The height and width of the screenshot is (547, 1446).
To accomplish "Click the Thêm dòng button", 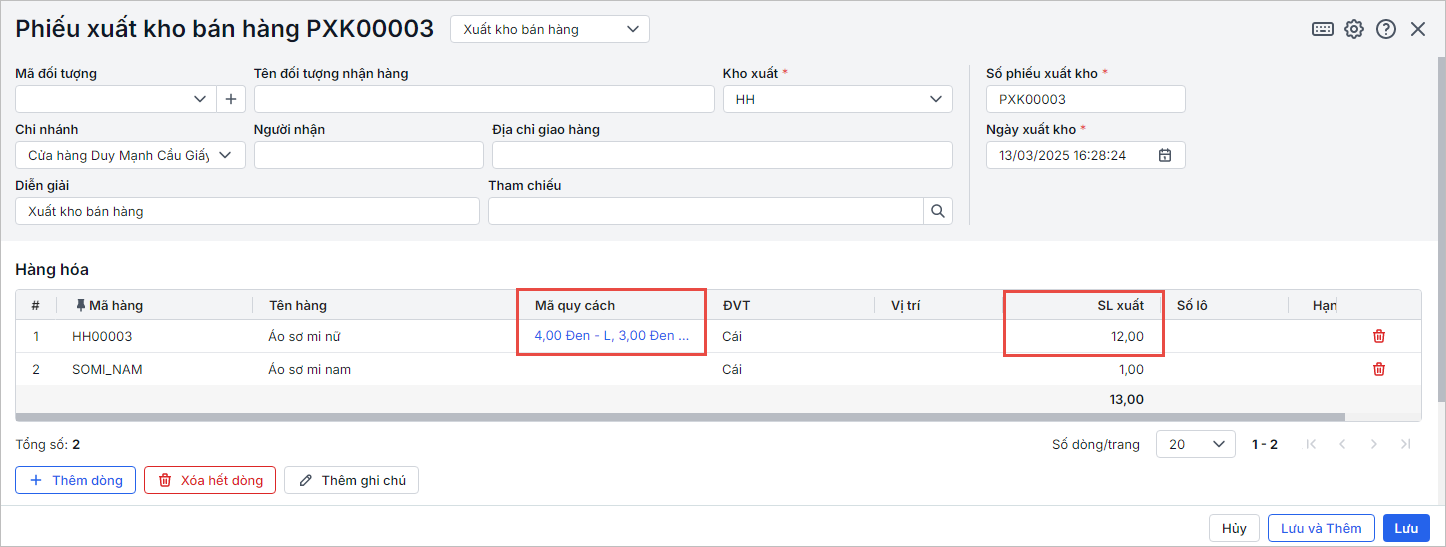I will tap(76, 480).
